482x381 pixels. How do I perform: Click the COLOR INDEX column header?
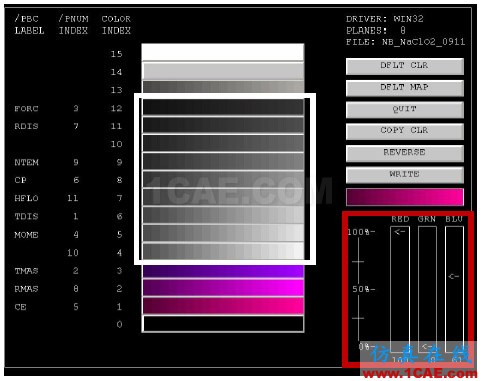116,25
